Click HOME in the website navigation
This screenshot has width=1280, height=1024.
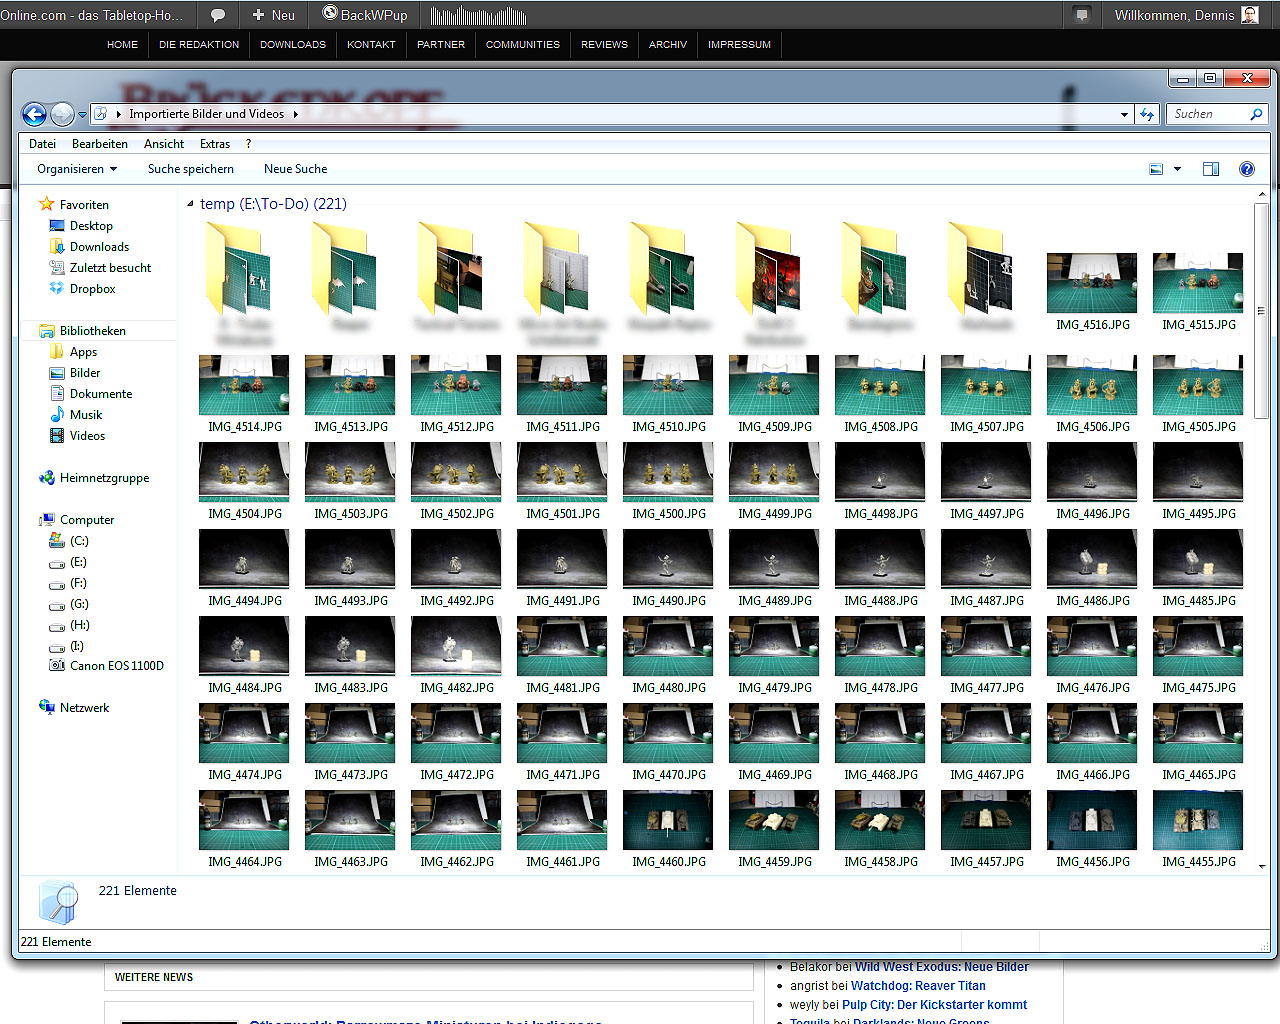(122, 45)
